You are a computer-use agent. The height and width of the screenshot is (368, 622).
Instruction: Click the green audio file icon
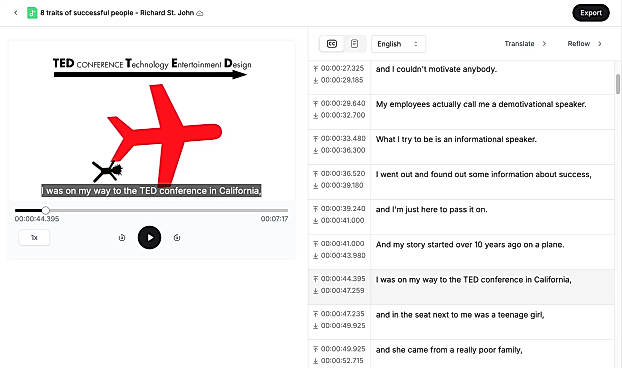click(x=32, y=13)
